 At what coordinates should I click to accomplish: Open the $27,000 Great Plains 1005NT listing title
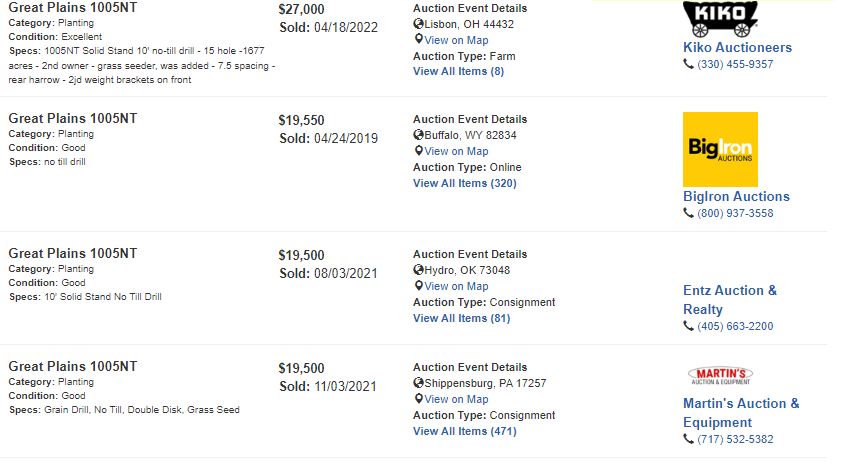click(73, 8)
